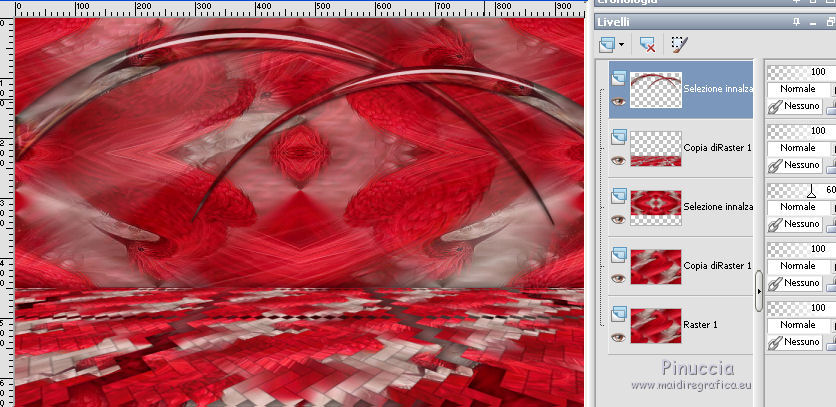Open Normale blend mode dropdown of highlighted top layer
Screen dimensions: 836x407
click(x=800, y=89)
